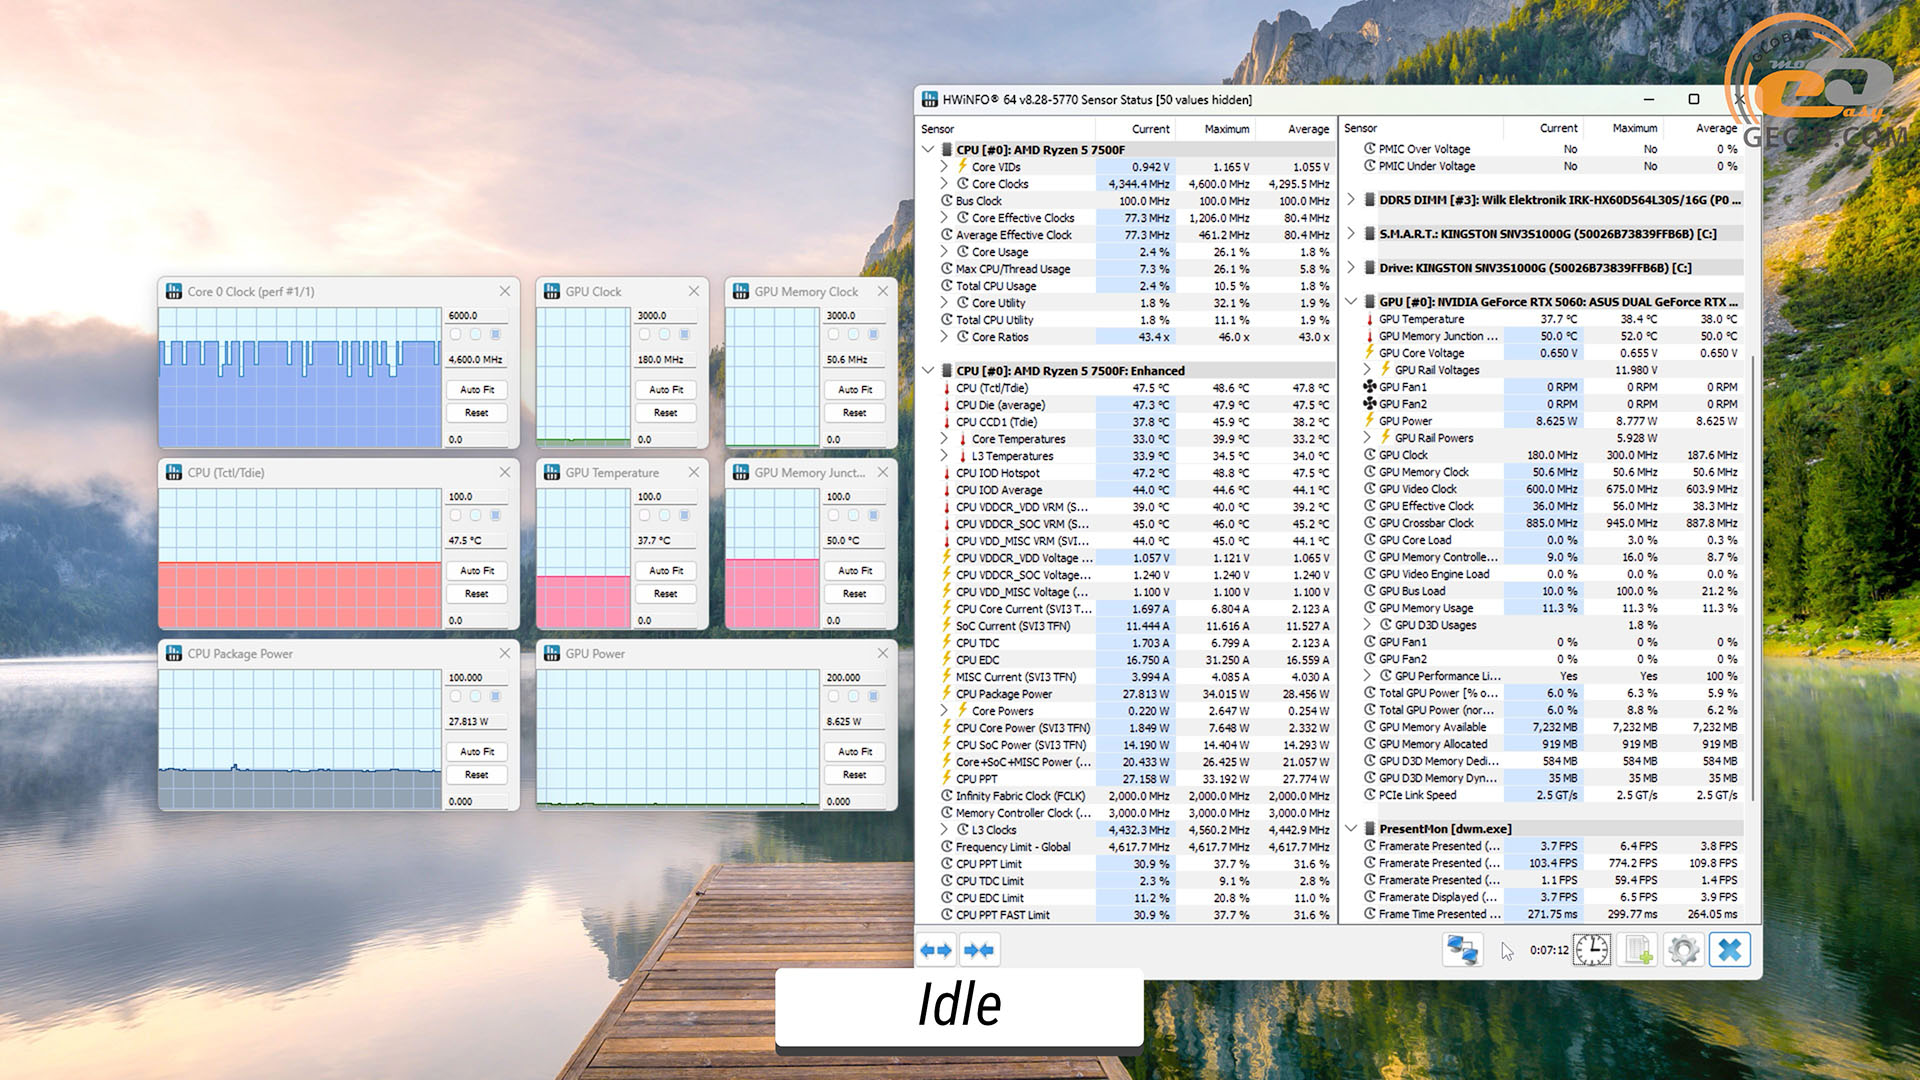The image size is (1920, 1080).
Task: Open sensor settings gear icon
Action: tap(1683, 950)
